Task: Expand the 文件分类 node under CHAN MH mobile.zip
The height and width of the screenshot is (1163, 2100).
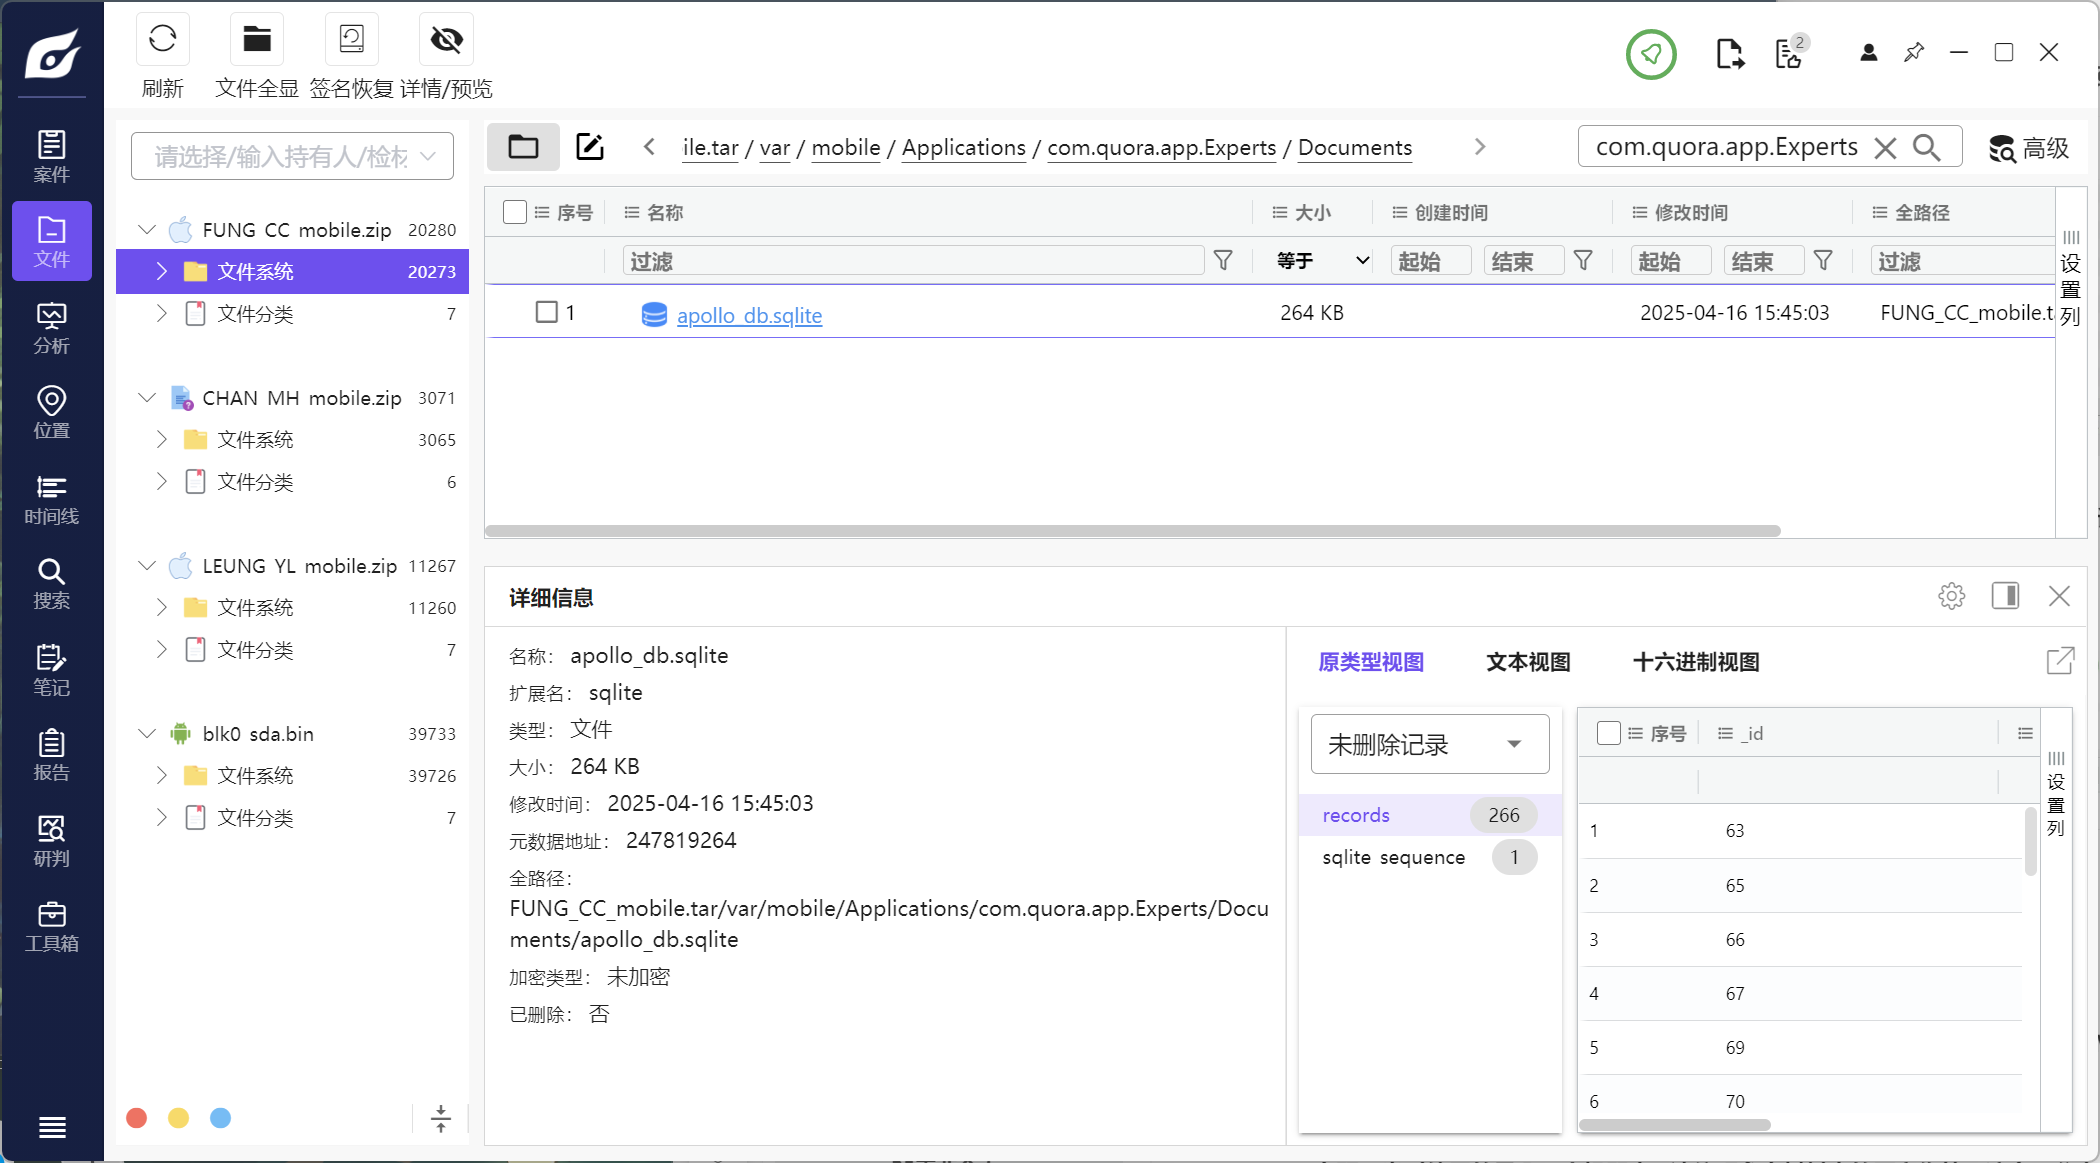Action: [162, 481]
